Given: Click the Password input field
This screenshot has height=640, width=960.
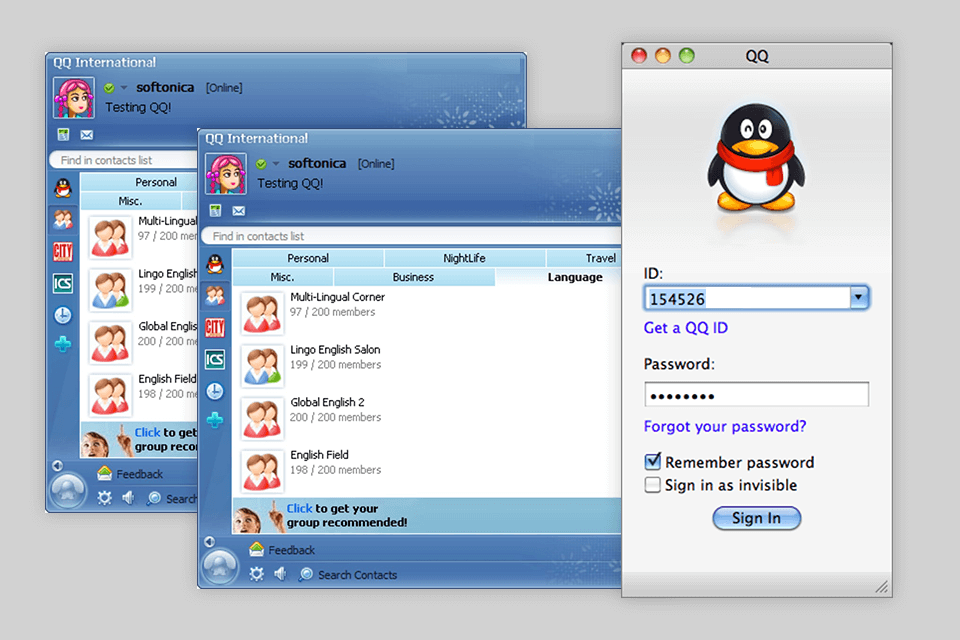Looking at the screenshot, I should coord(756,395).
